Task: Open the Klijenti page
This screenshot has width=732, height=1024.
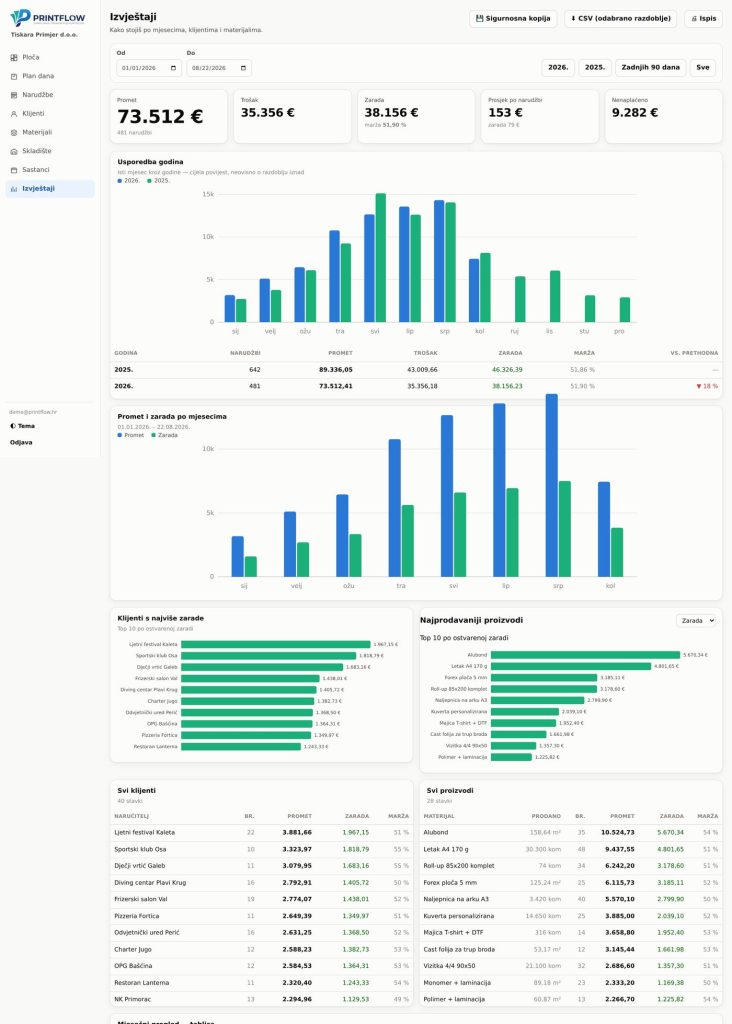Action: 50,114
